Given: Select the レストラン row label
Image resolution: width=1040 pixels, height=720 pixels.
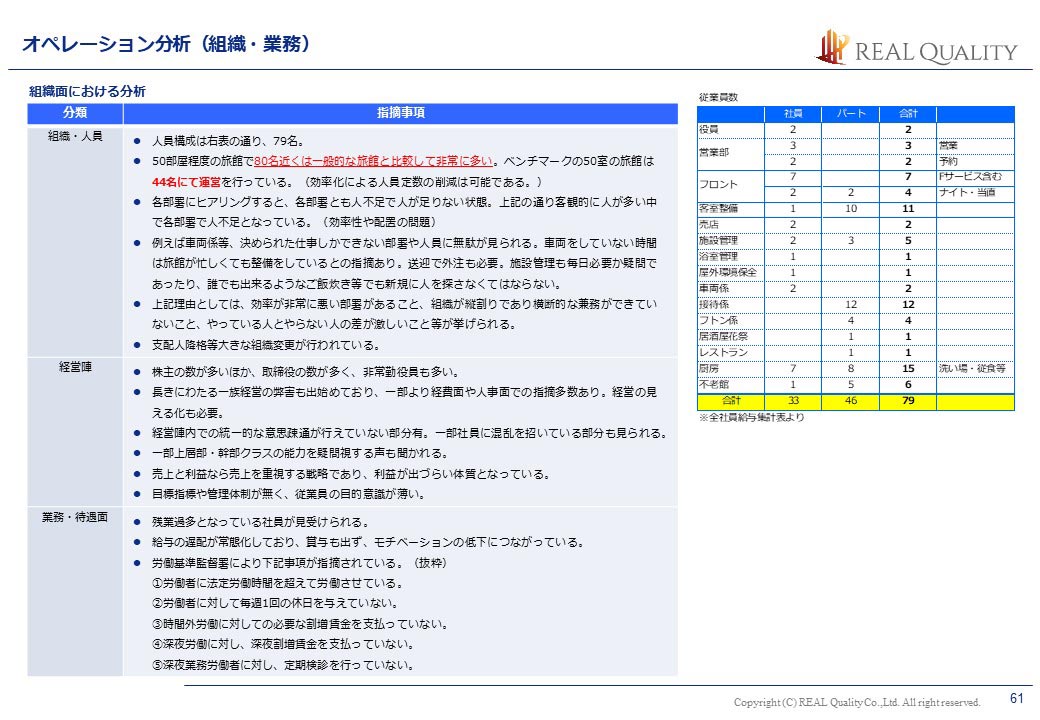Looking at the screenshot, I should pyautogui.click(x=724, y=352).
